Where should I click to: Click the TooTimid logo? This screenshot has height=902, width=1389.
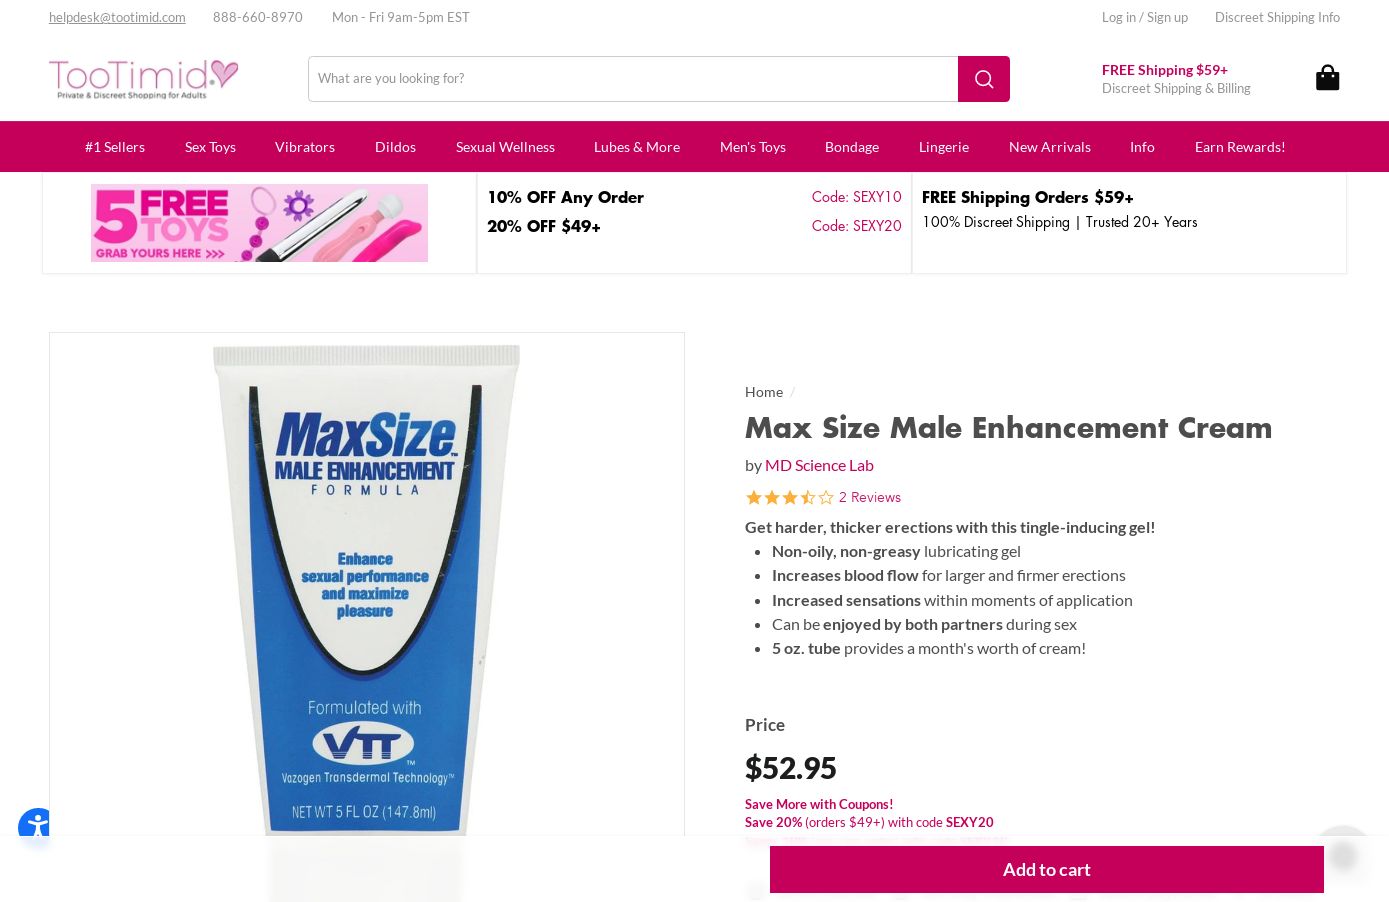(x=144, y=79)
